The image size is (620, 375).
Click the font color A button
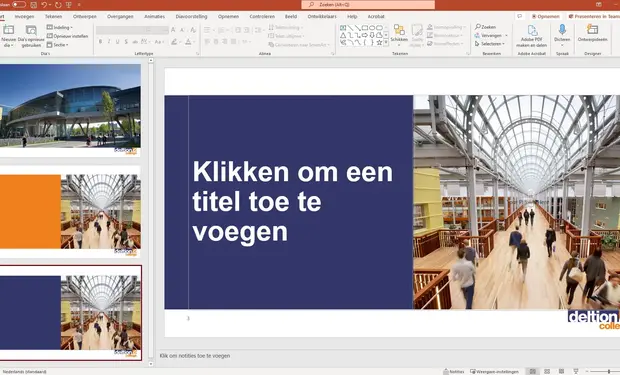pyautogui.click(x=188, y=42)
